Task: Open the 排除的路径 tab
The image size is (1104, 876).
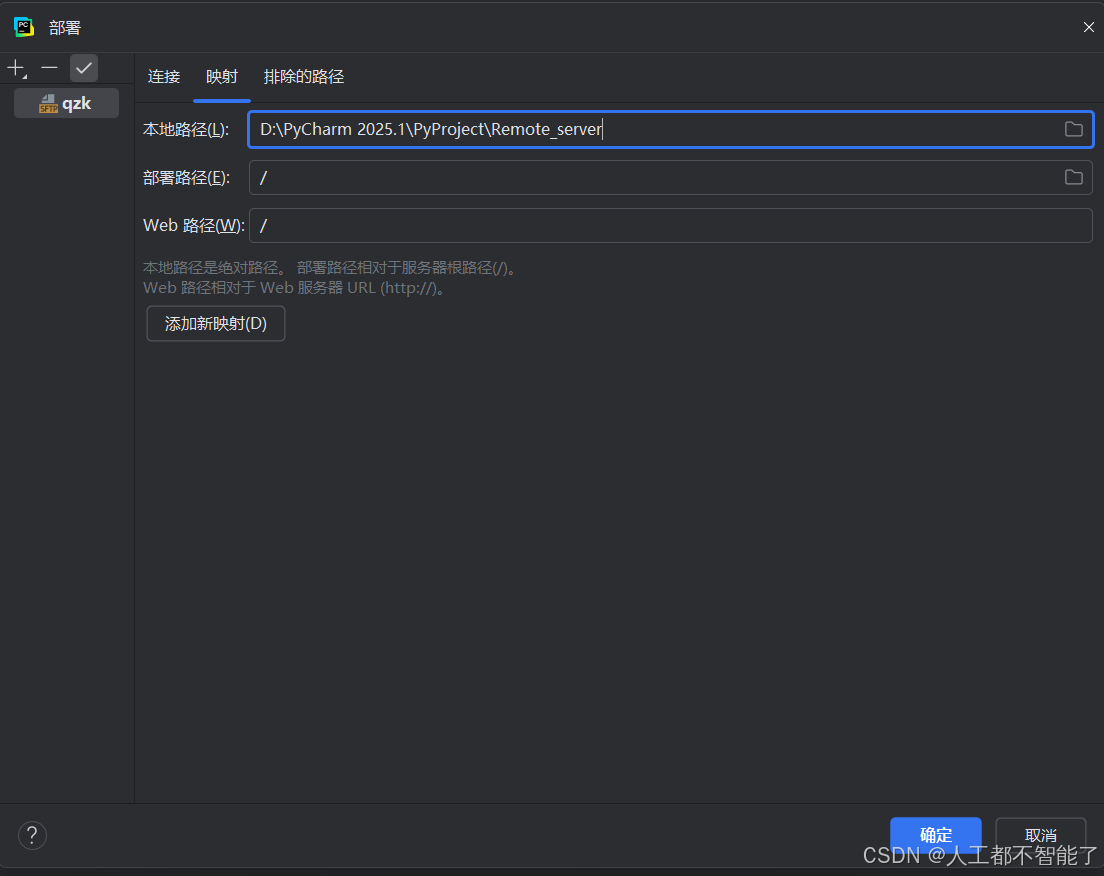Action: (304, 77)
